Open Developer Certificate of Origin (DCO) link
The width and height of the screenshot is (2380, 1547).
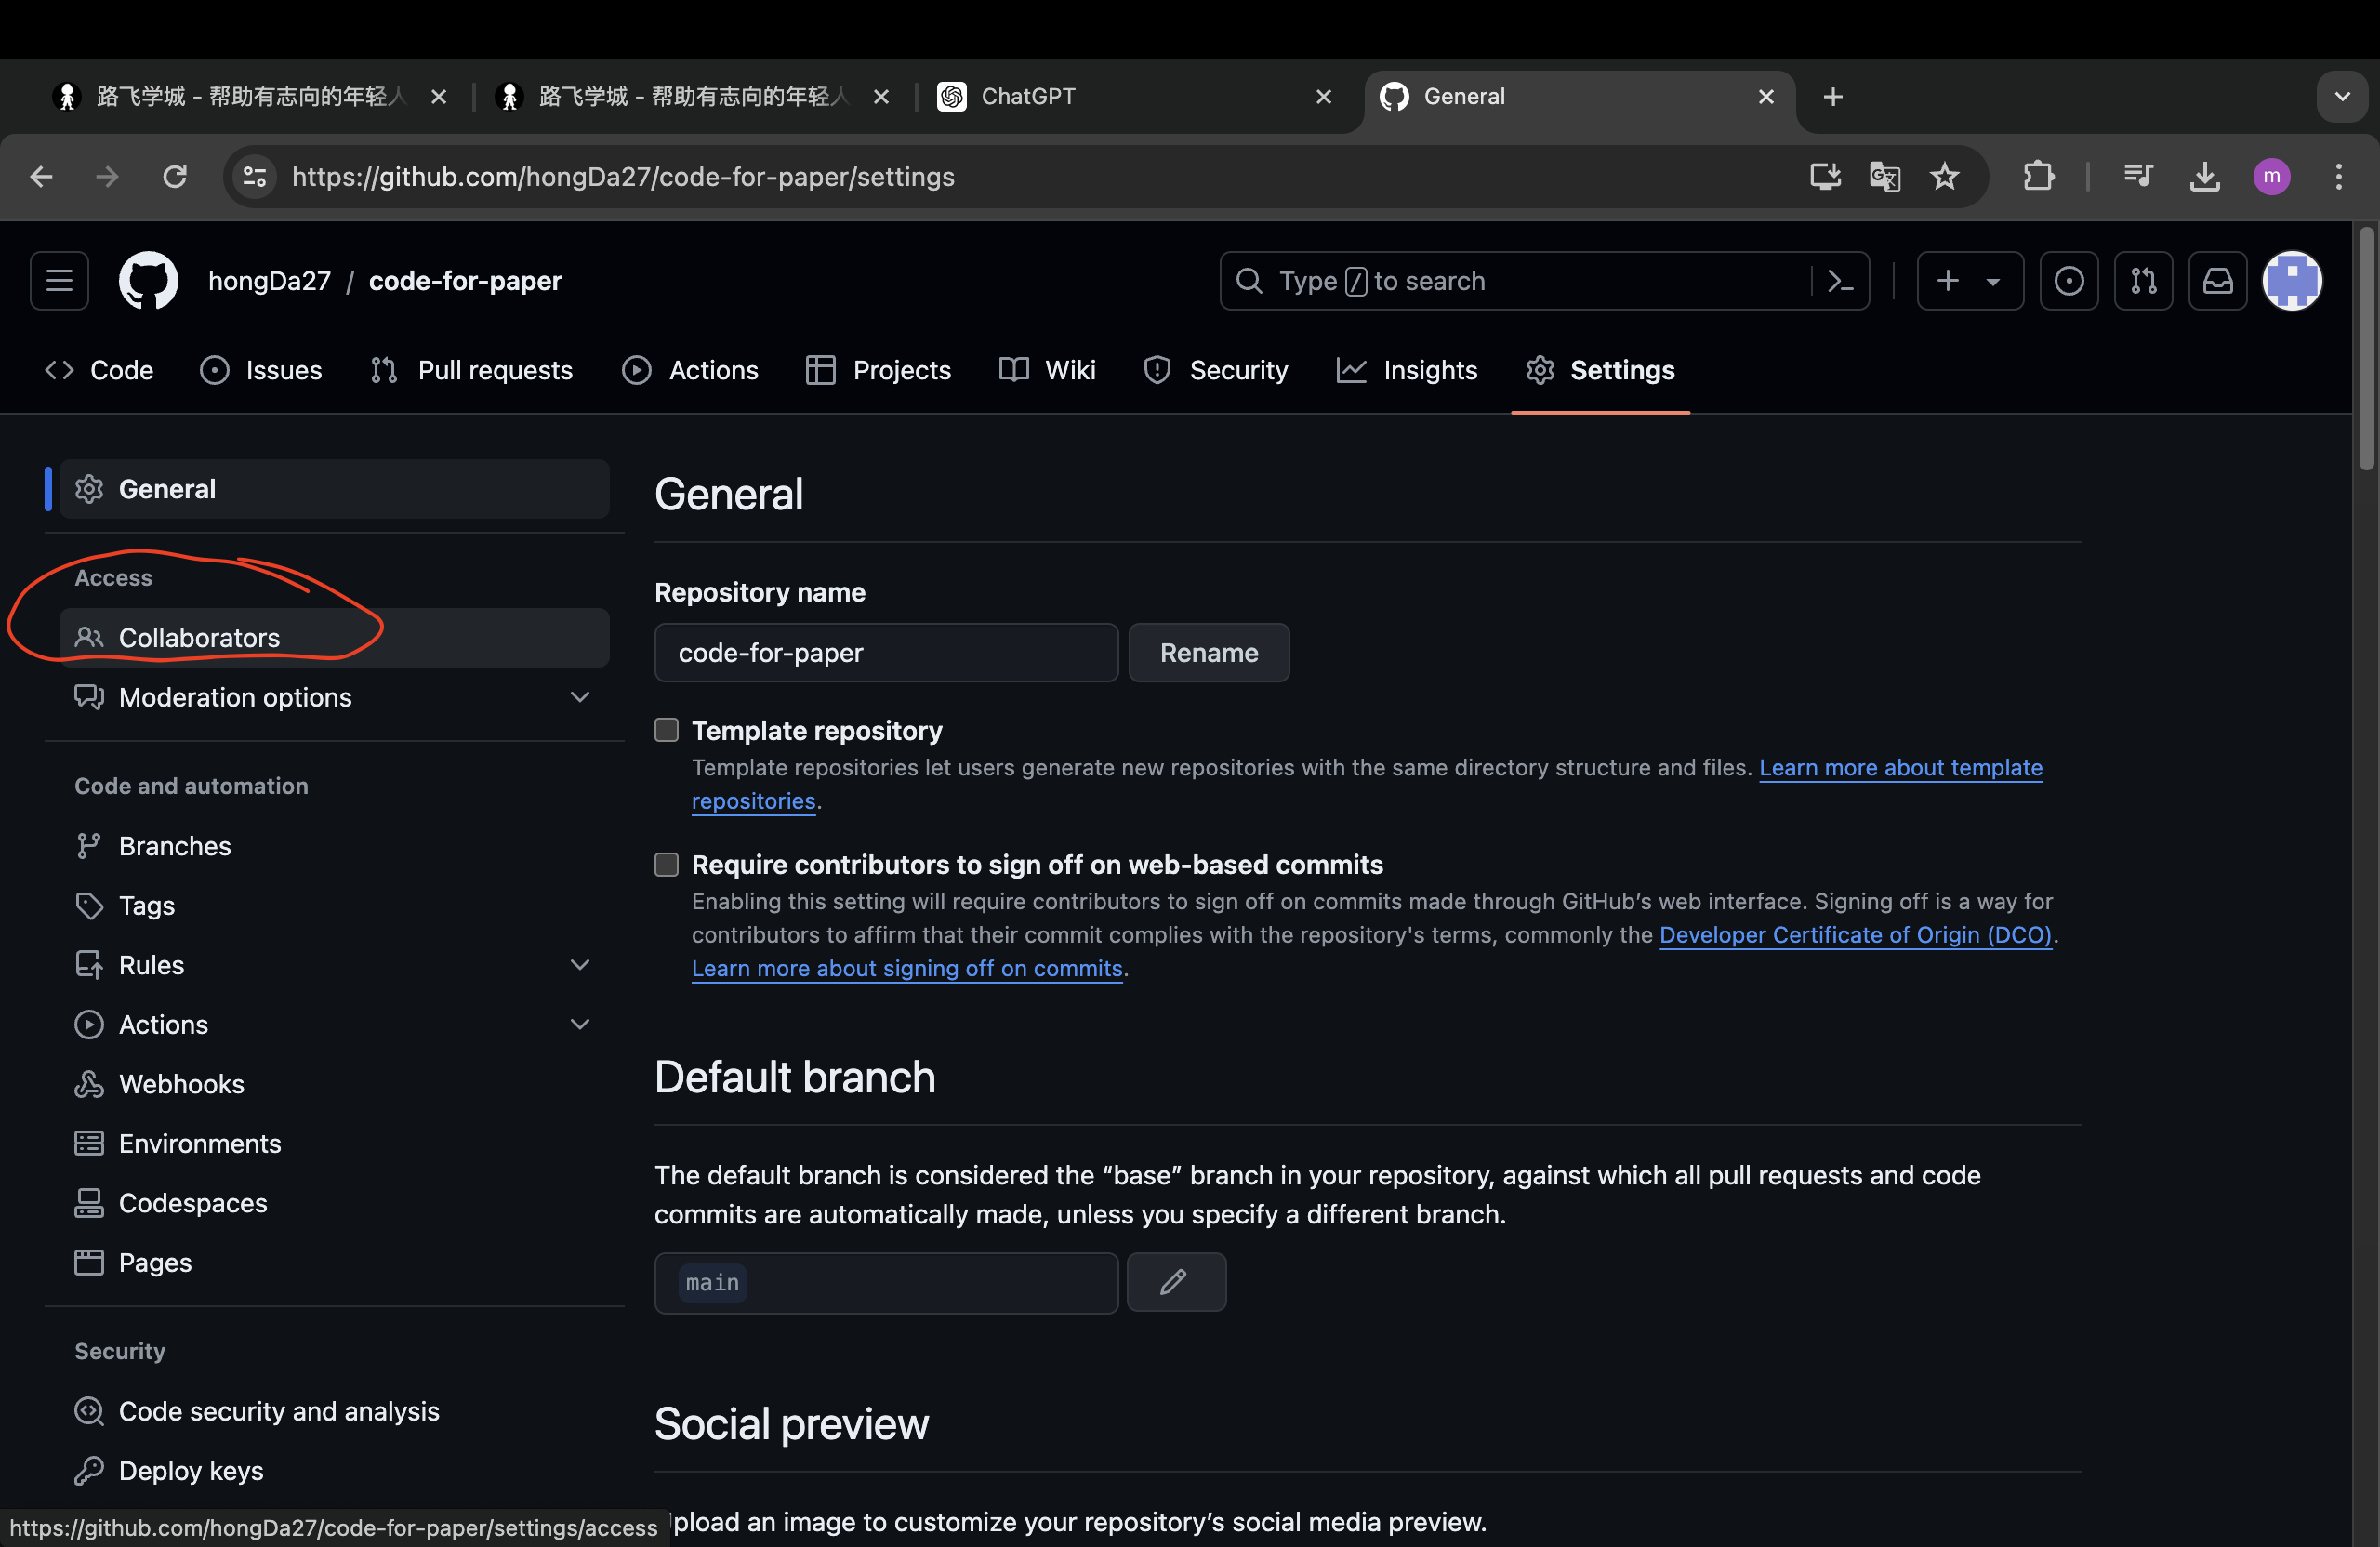tap(1855, 935)
